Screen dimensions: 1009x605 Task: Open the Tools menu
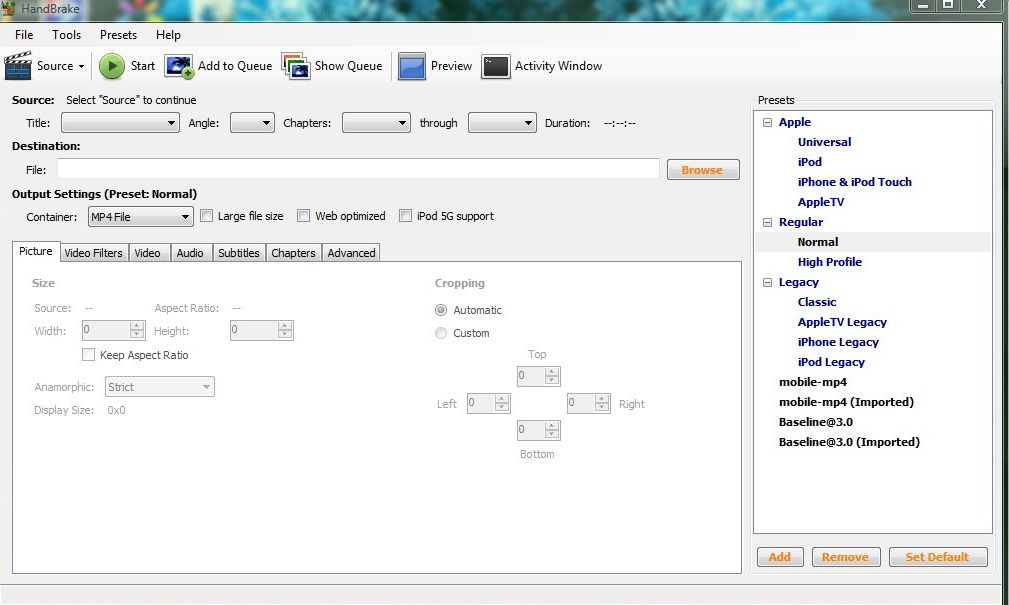coord(67,35)
